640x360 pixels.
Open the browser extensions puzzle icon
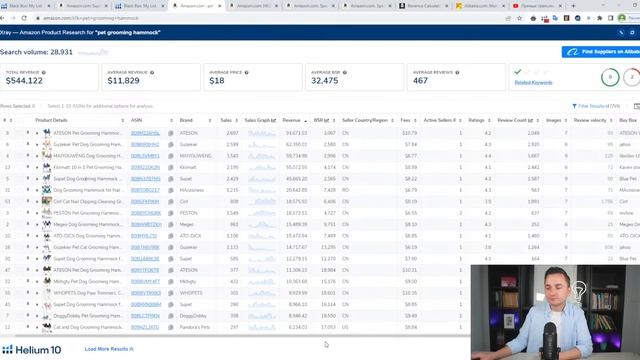(x=599, y=18)
